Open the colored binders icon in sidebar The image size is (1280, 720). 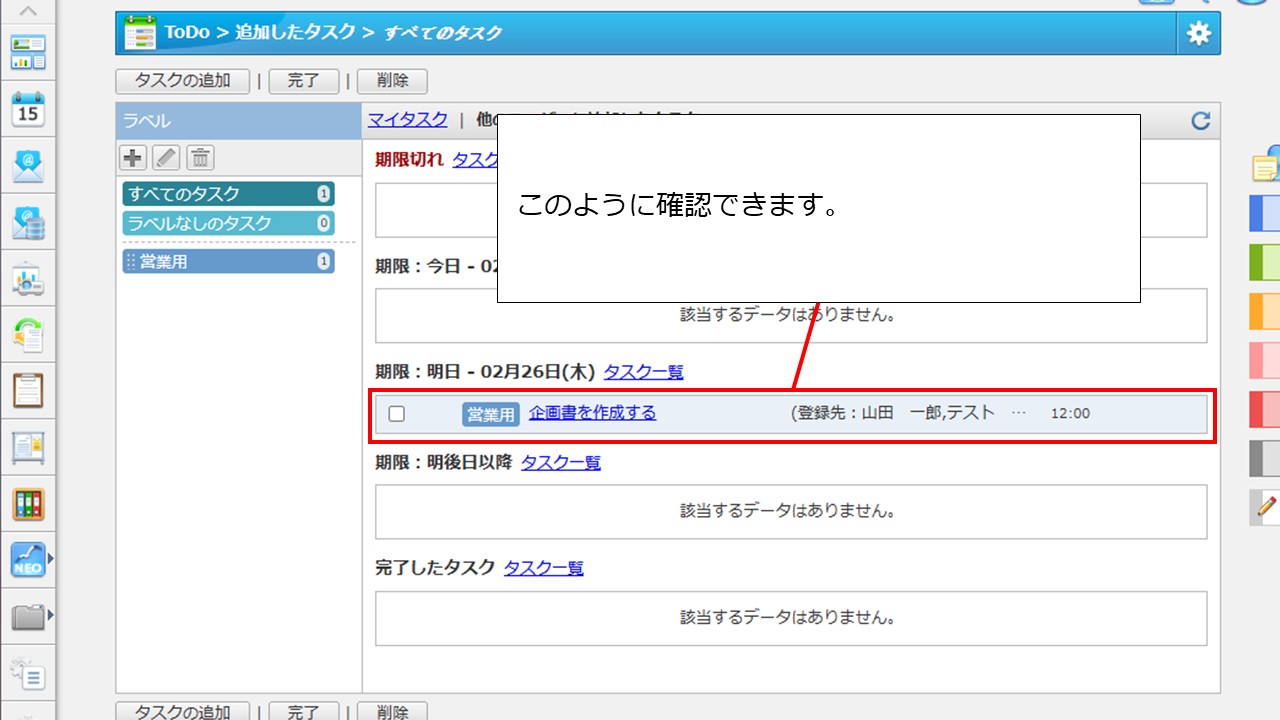pyautogui.click(x=28, y=503)
